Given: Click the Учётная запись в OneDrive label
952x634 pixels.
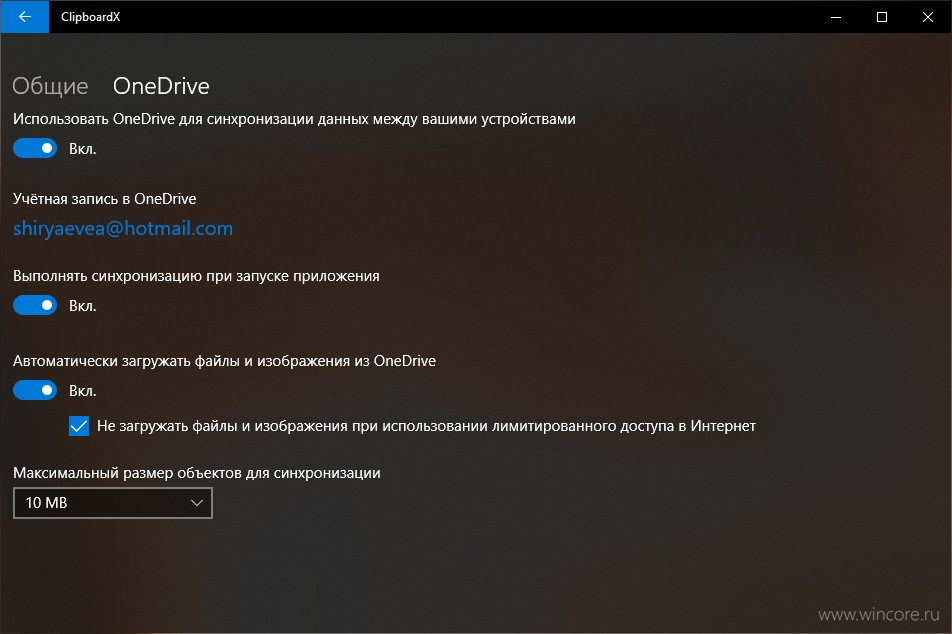Looking at the screenshot, I should click(x=104, y=199).
